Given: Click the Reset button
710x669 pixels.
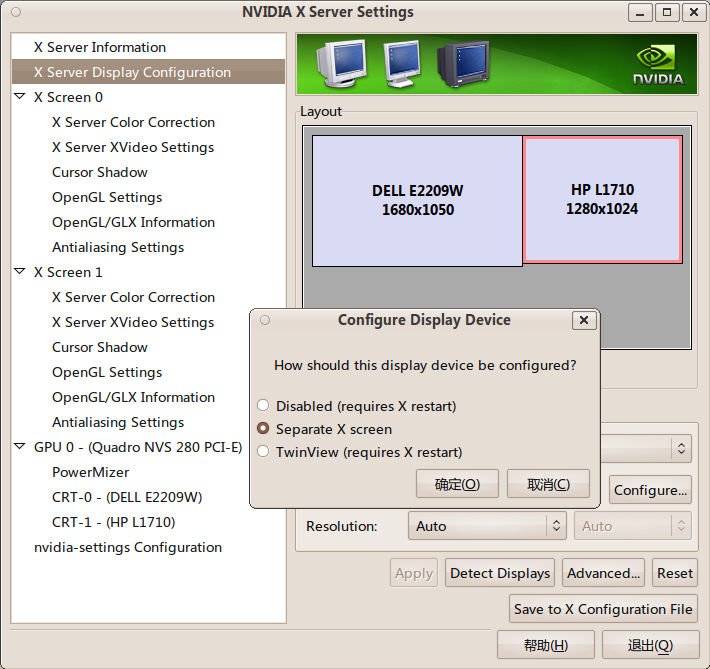Looking at the screenshot, I should [x=675, y=573].
